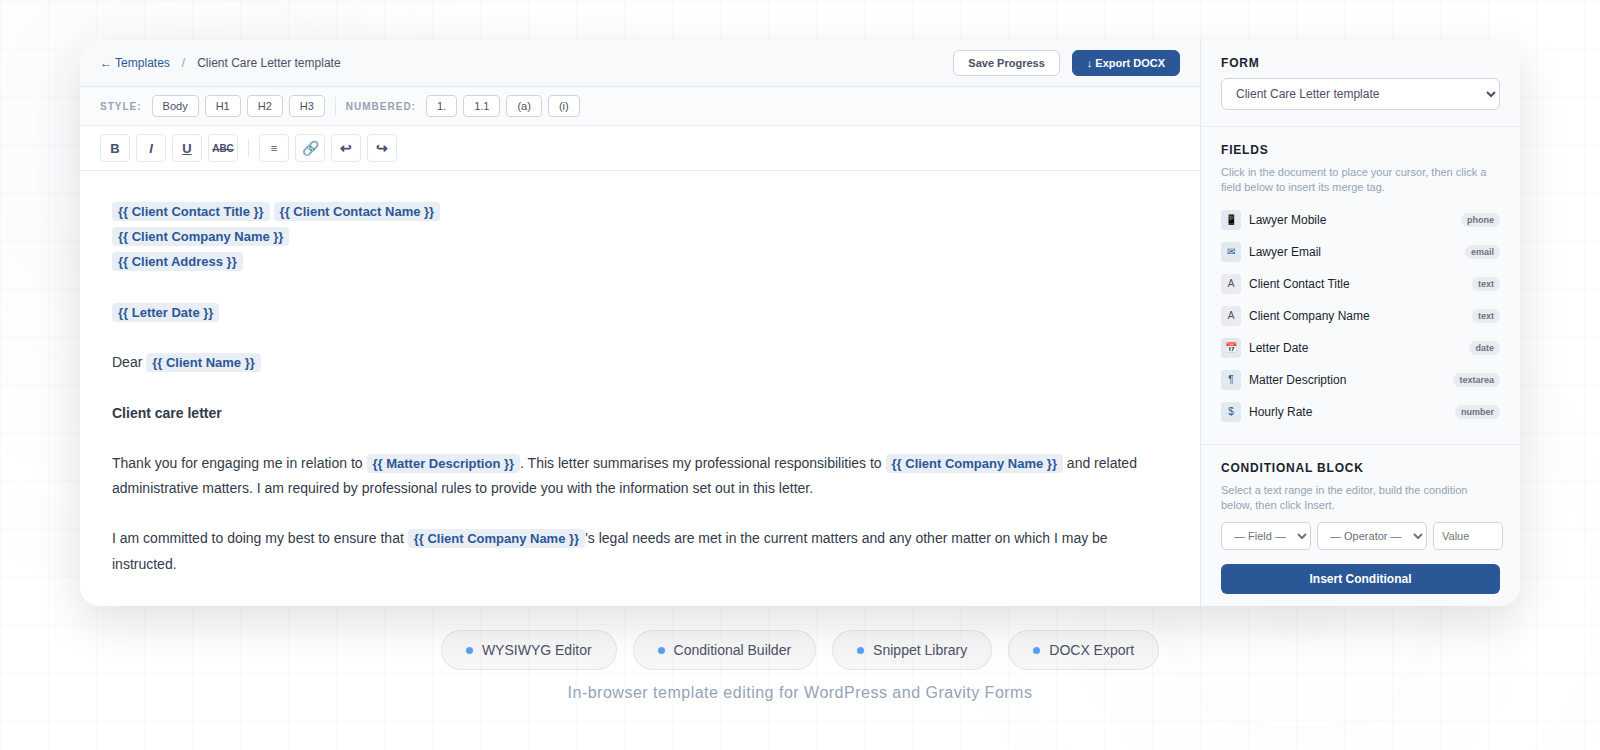Click the text alignment icon
The image size is (1600, 750).
(x=274, y=148)
